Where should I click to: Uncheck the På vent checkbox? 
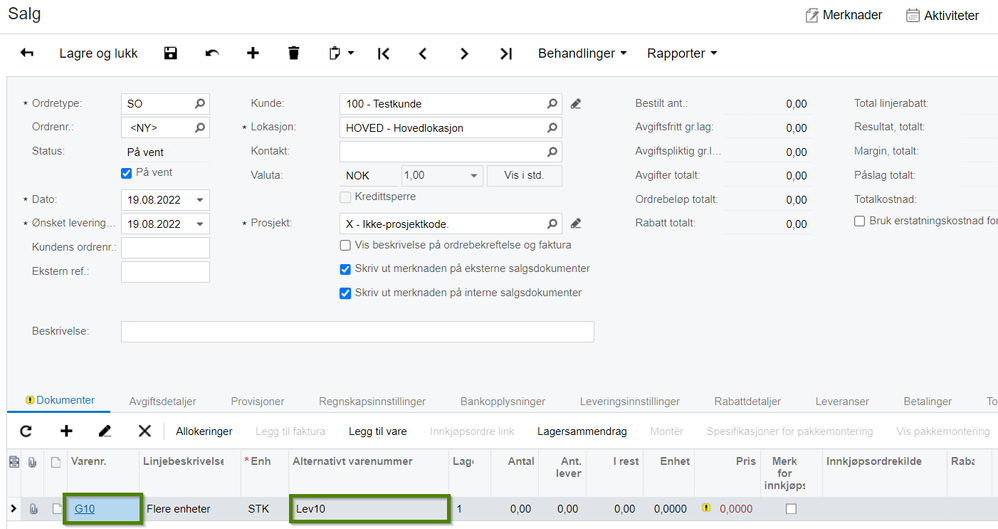[126, 173]
